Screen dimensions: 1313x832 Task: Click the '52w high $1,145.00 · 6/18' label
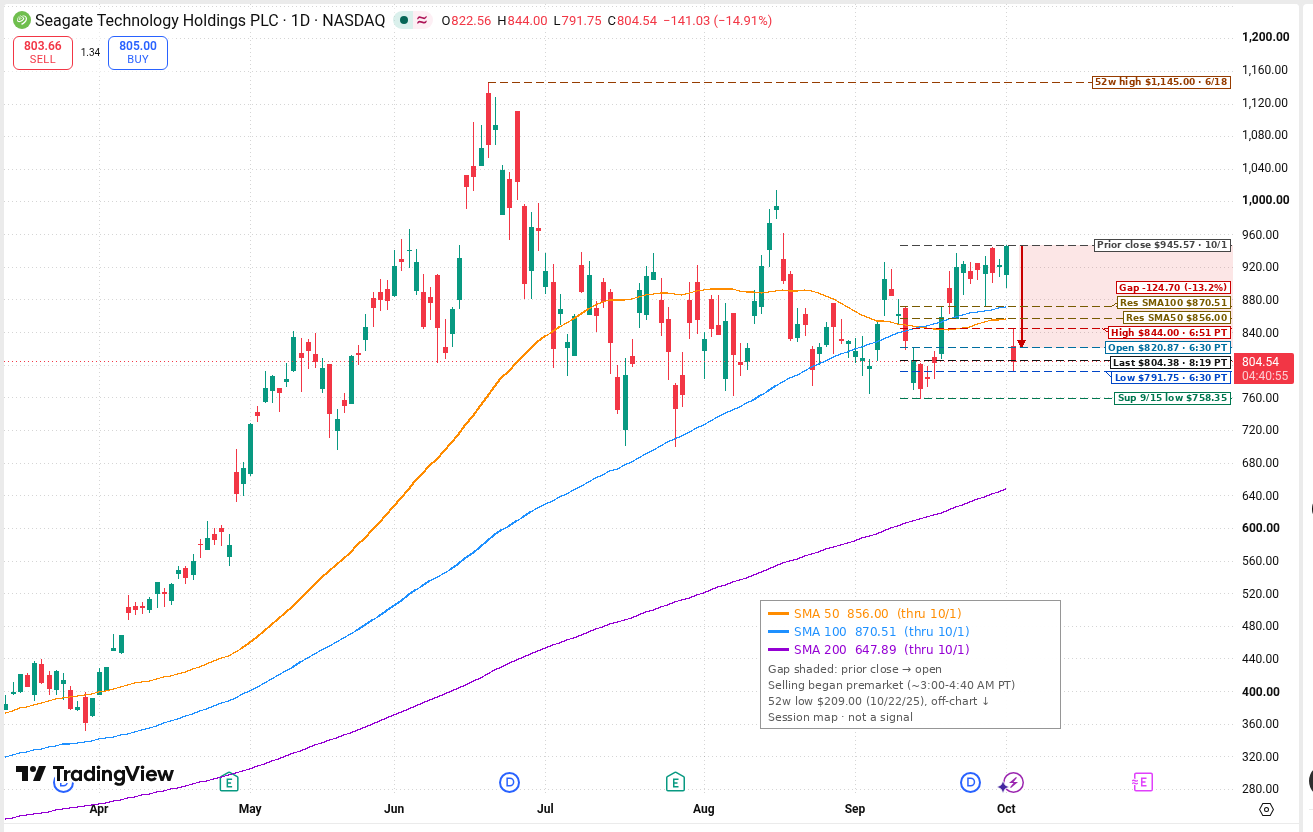pyautogui.click(x=1160, y=82)
